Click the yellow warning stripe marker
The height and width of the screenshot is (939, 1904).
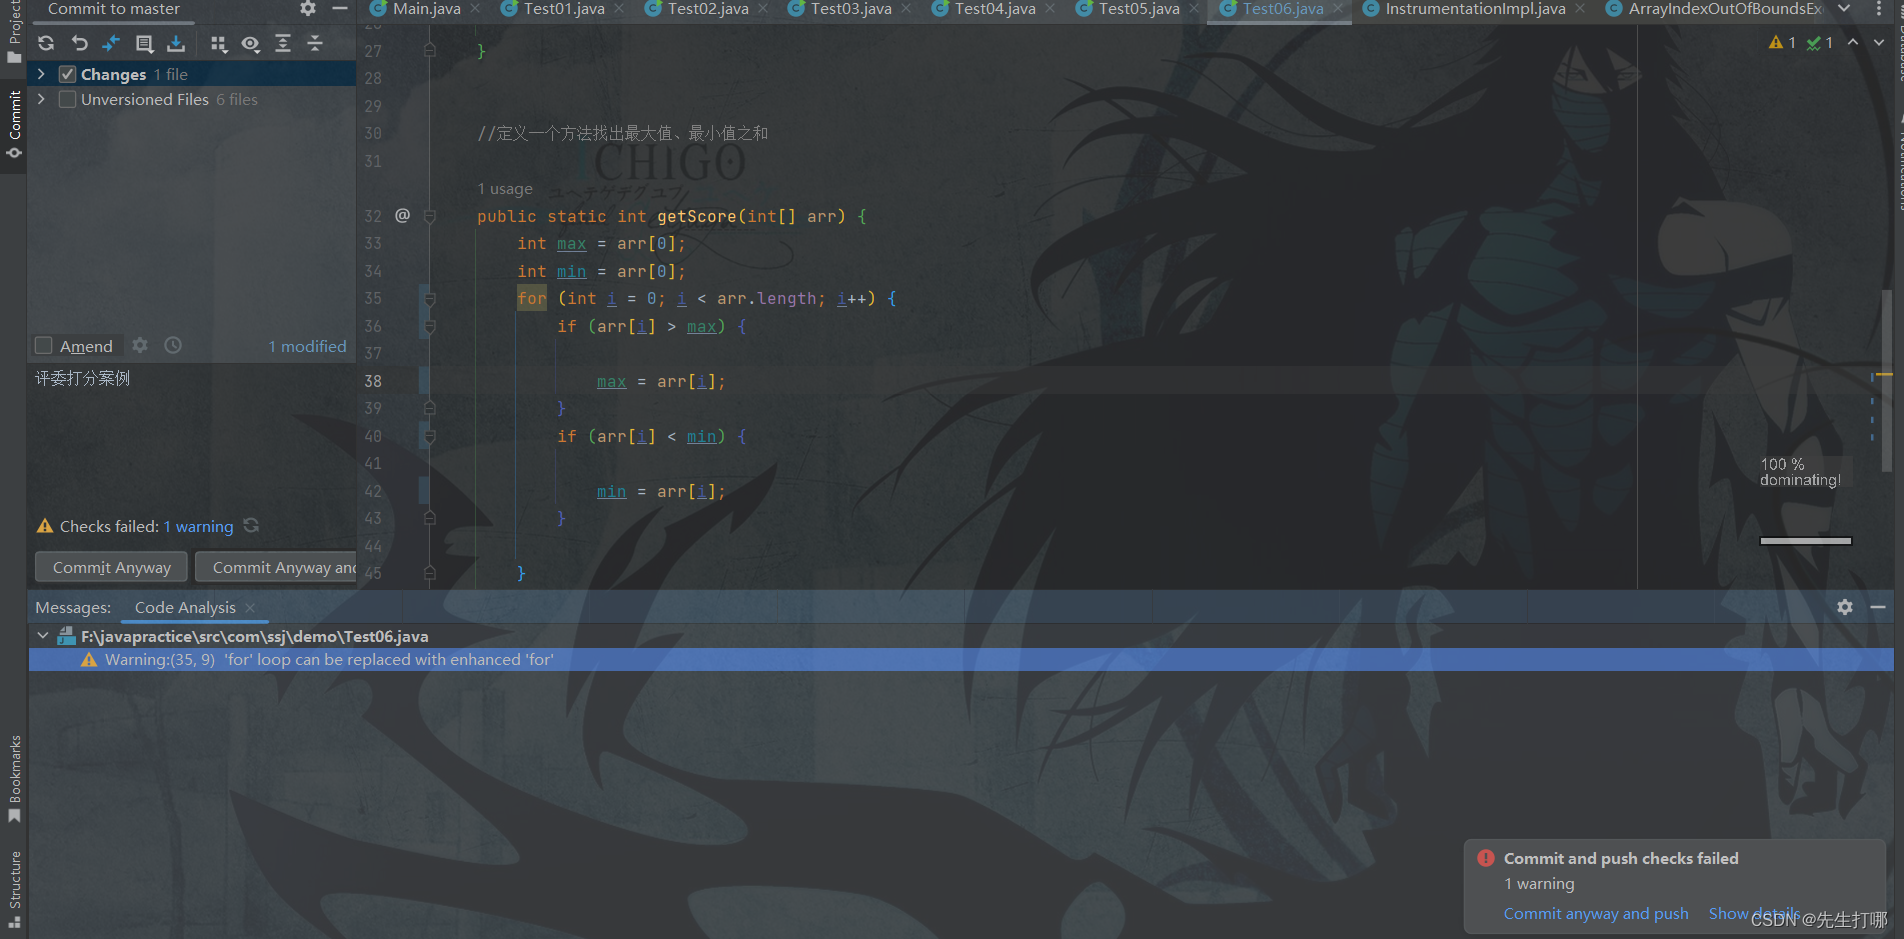click(x=1884, y=374)
